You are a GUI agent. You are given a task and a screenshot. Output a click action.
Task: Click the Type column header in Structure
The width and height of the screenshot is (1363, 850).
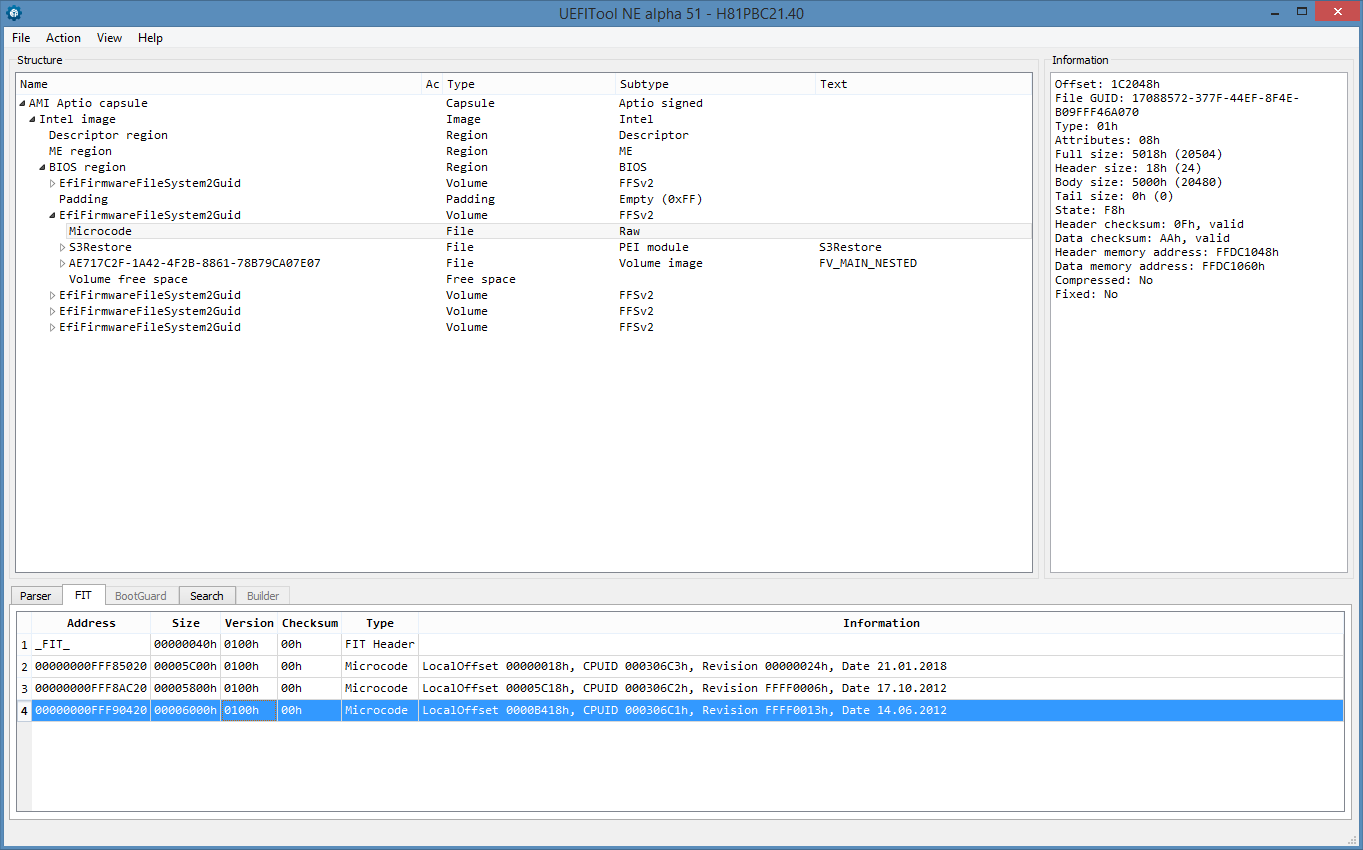pyautogui.click(x=529, y=84)
